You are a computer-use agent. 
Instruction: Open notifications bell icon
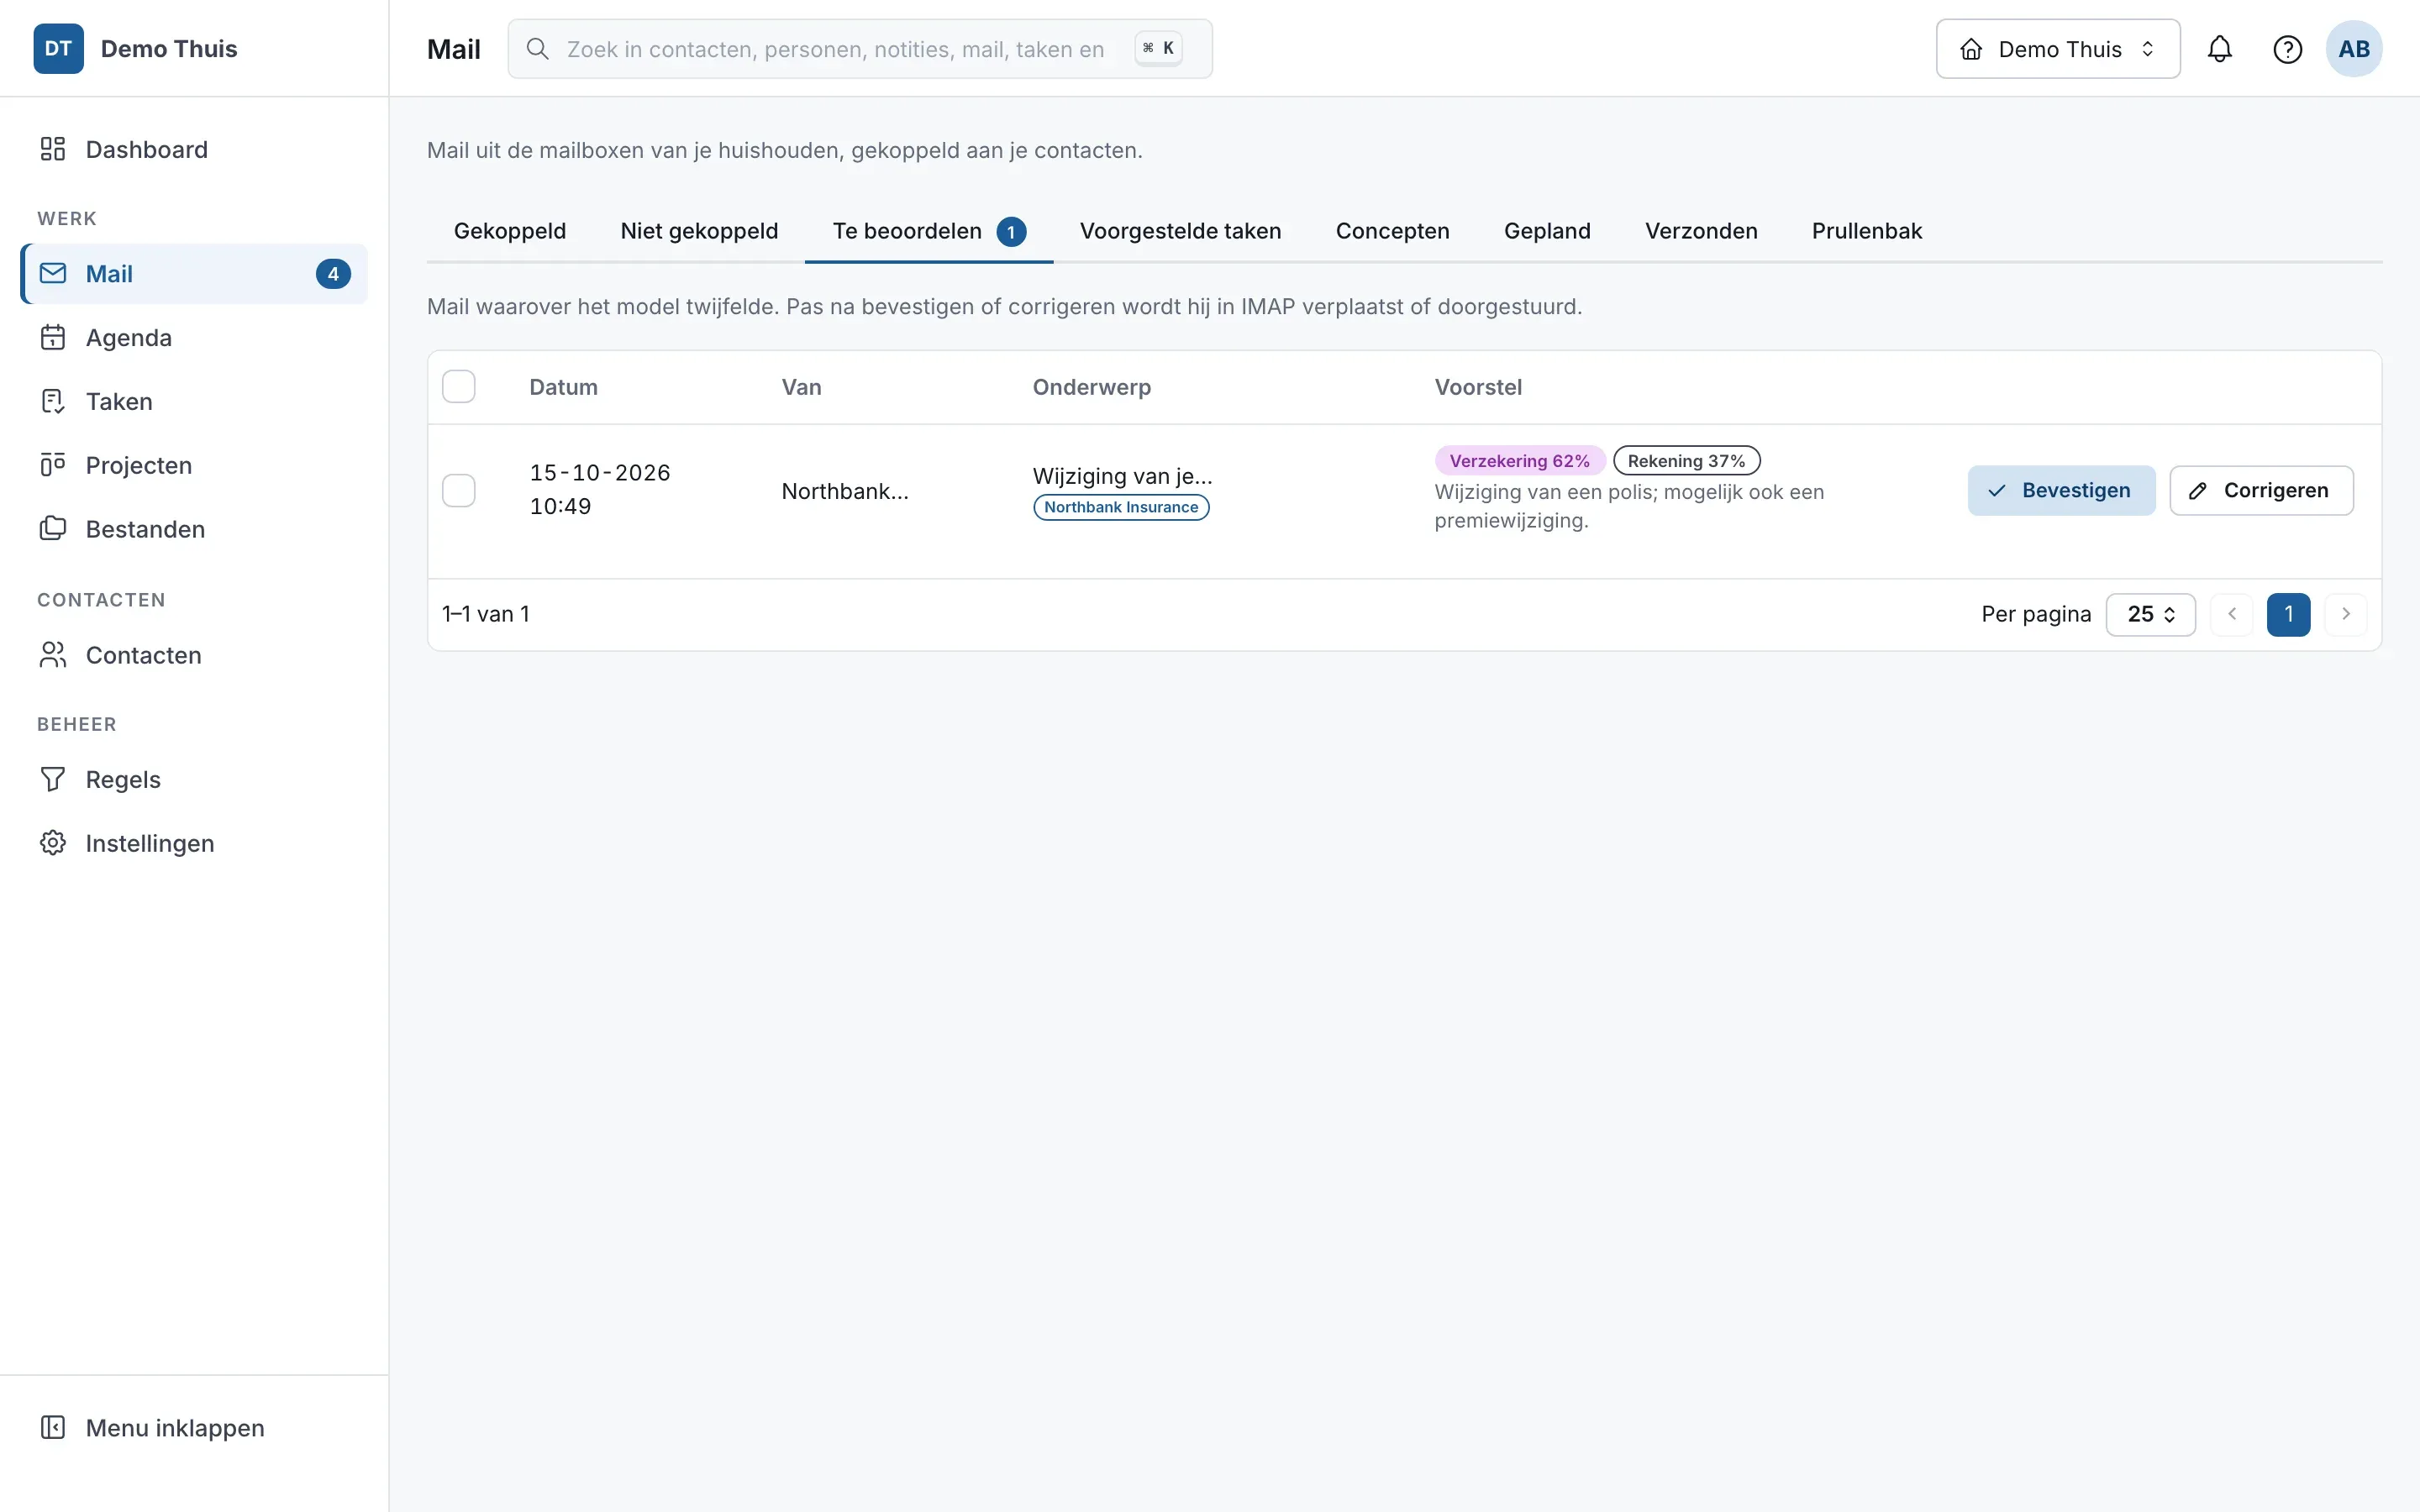point(2220,49)
